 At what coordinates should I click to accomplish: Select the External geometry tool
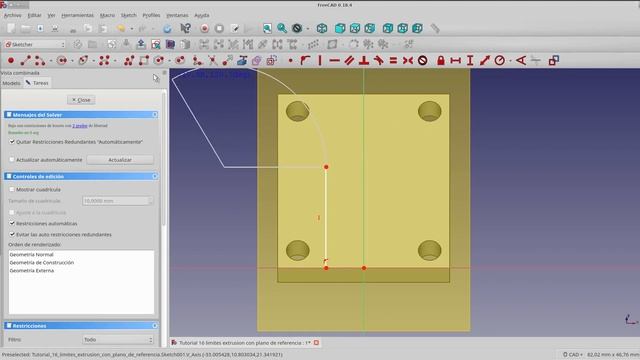click(242, 61)
